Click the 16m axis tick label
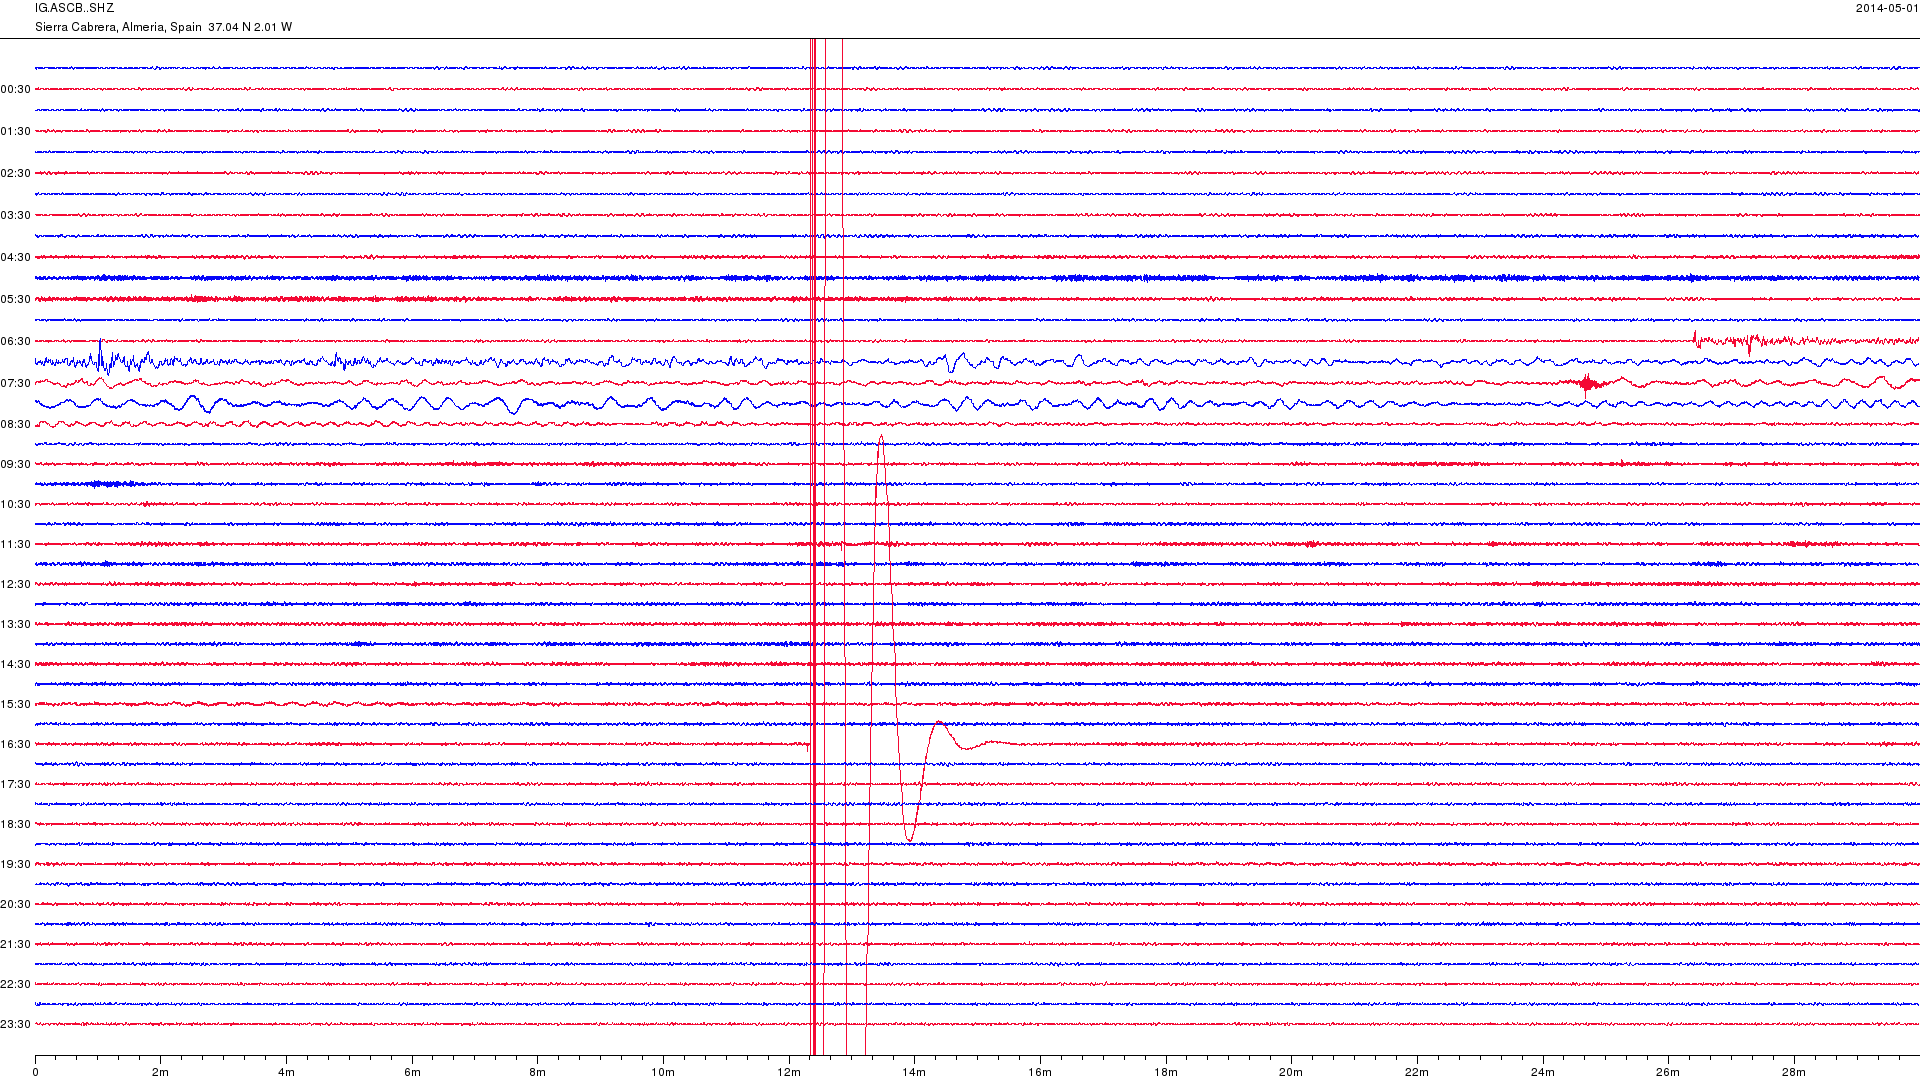1920x1080 pixels. [1040, 1073]
